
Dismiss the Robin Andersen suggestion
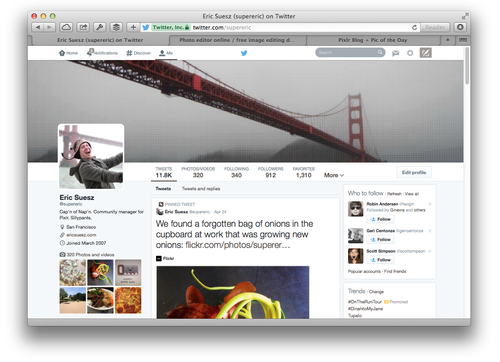[430, 204]
